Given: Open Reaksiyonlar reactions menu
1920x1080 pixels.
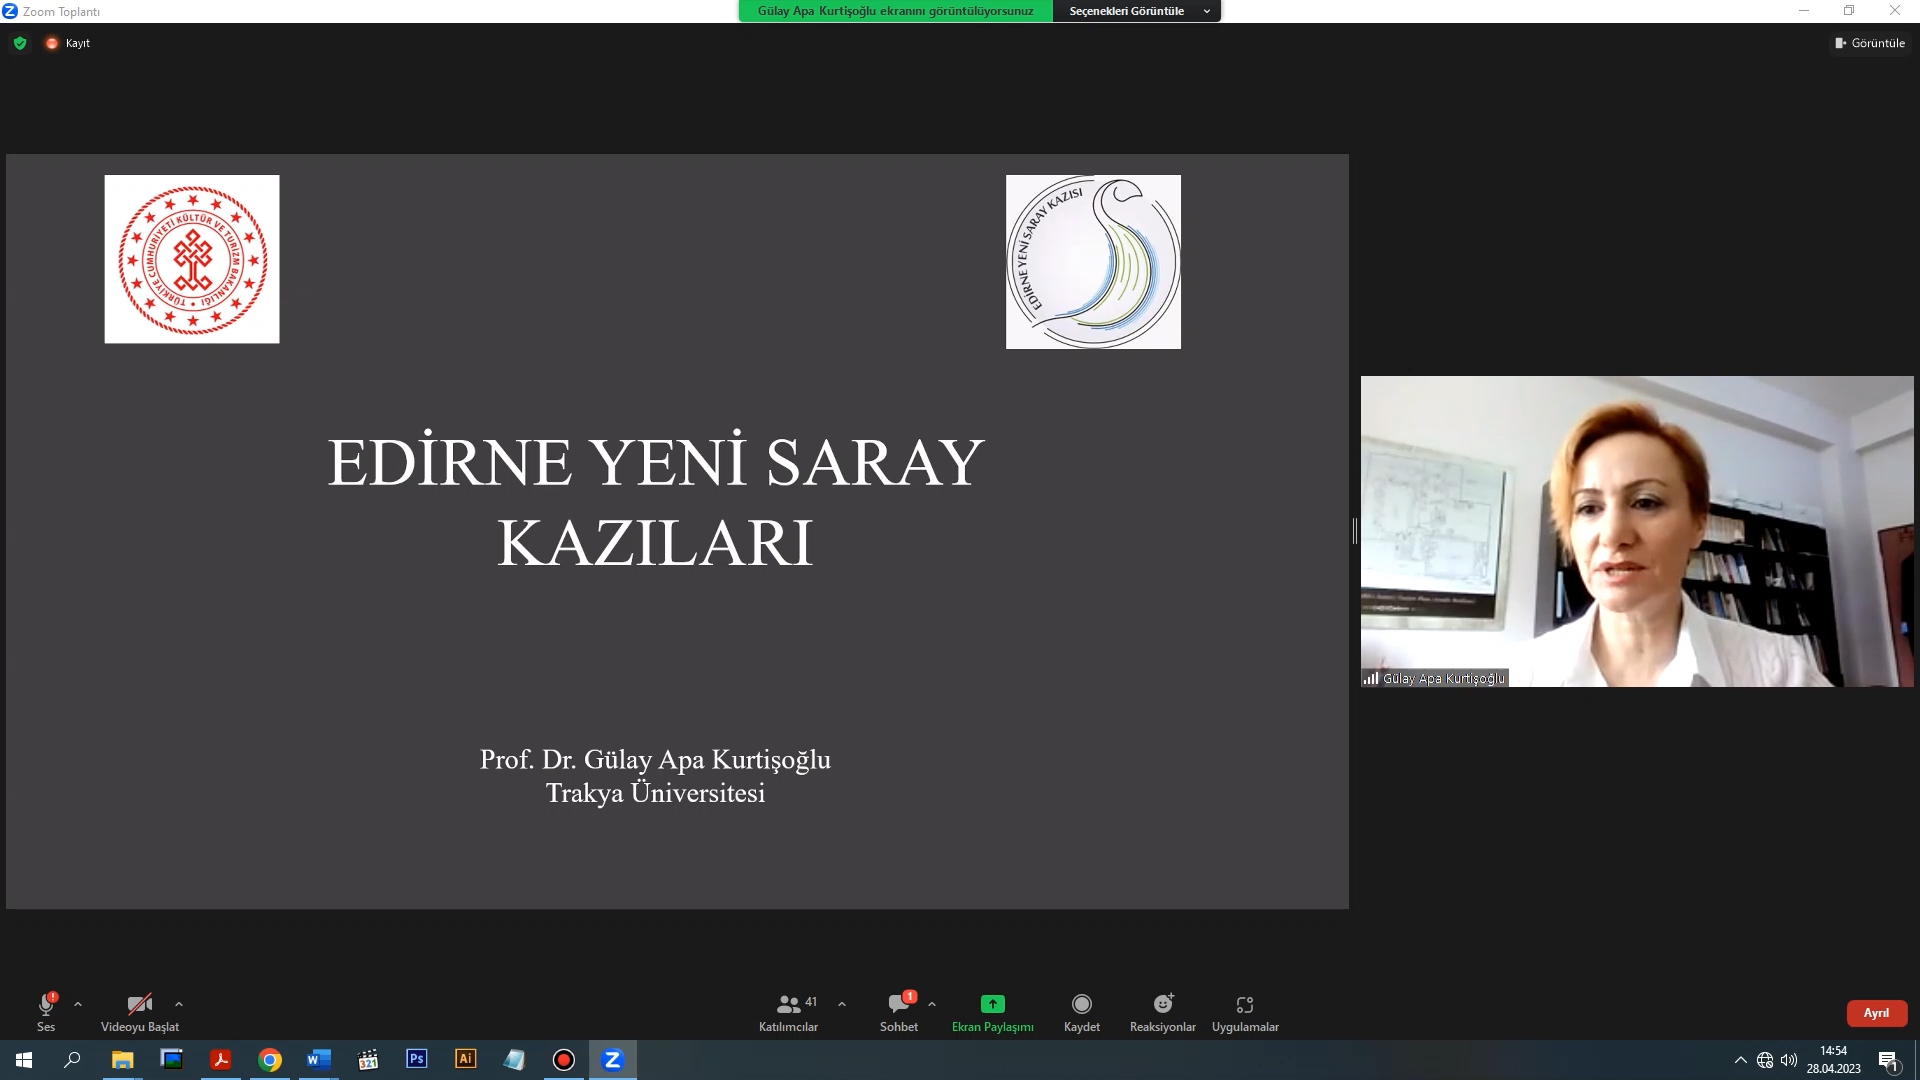Looking at the screenshot, I should coord(1163,1011).
